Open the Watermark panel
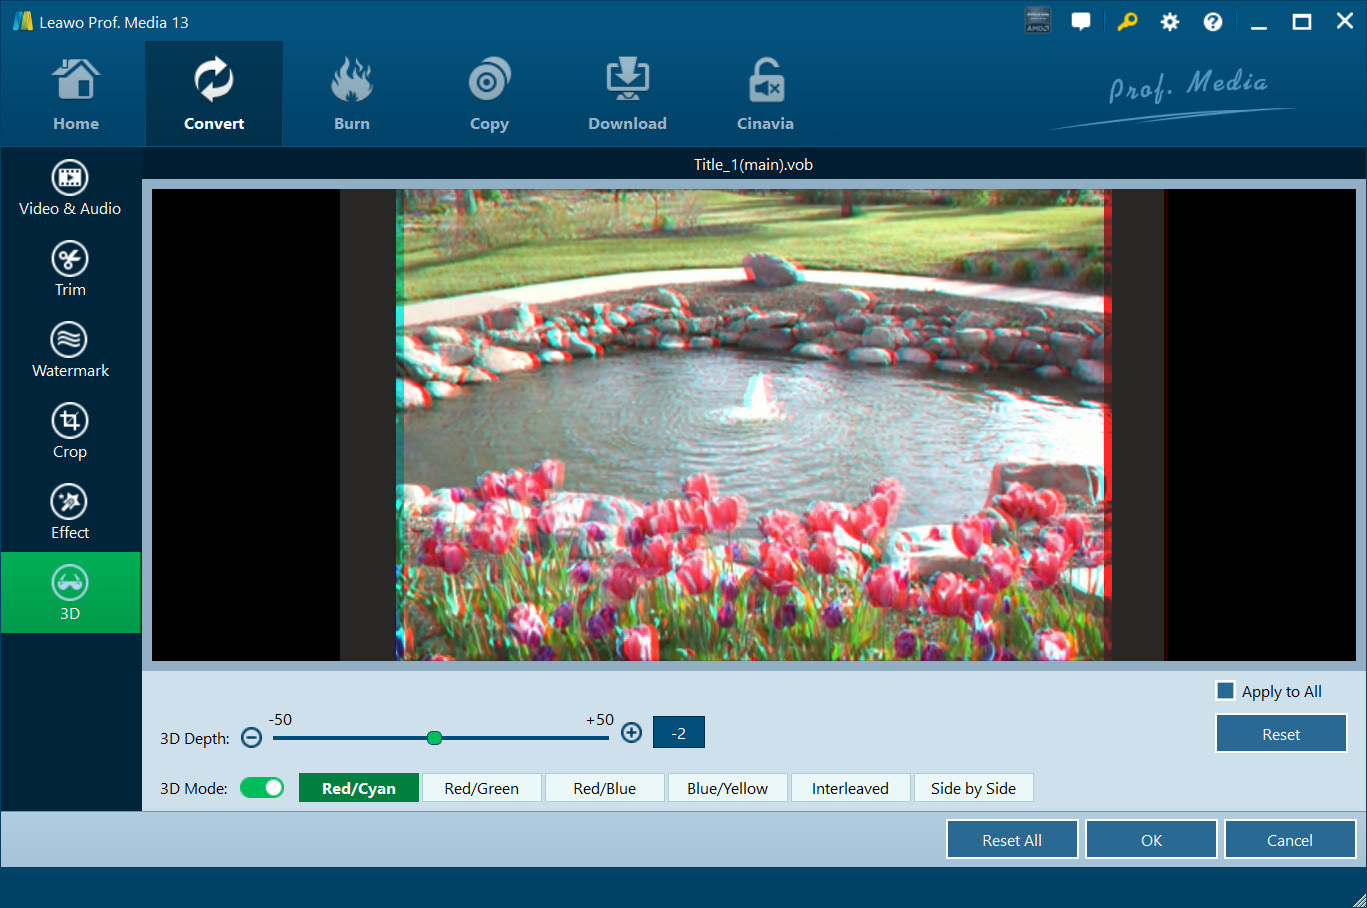This screenshot has height=908, width=1367. [x=70, y=351]
